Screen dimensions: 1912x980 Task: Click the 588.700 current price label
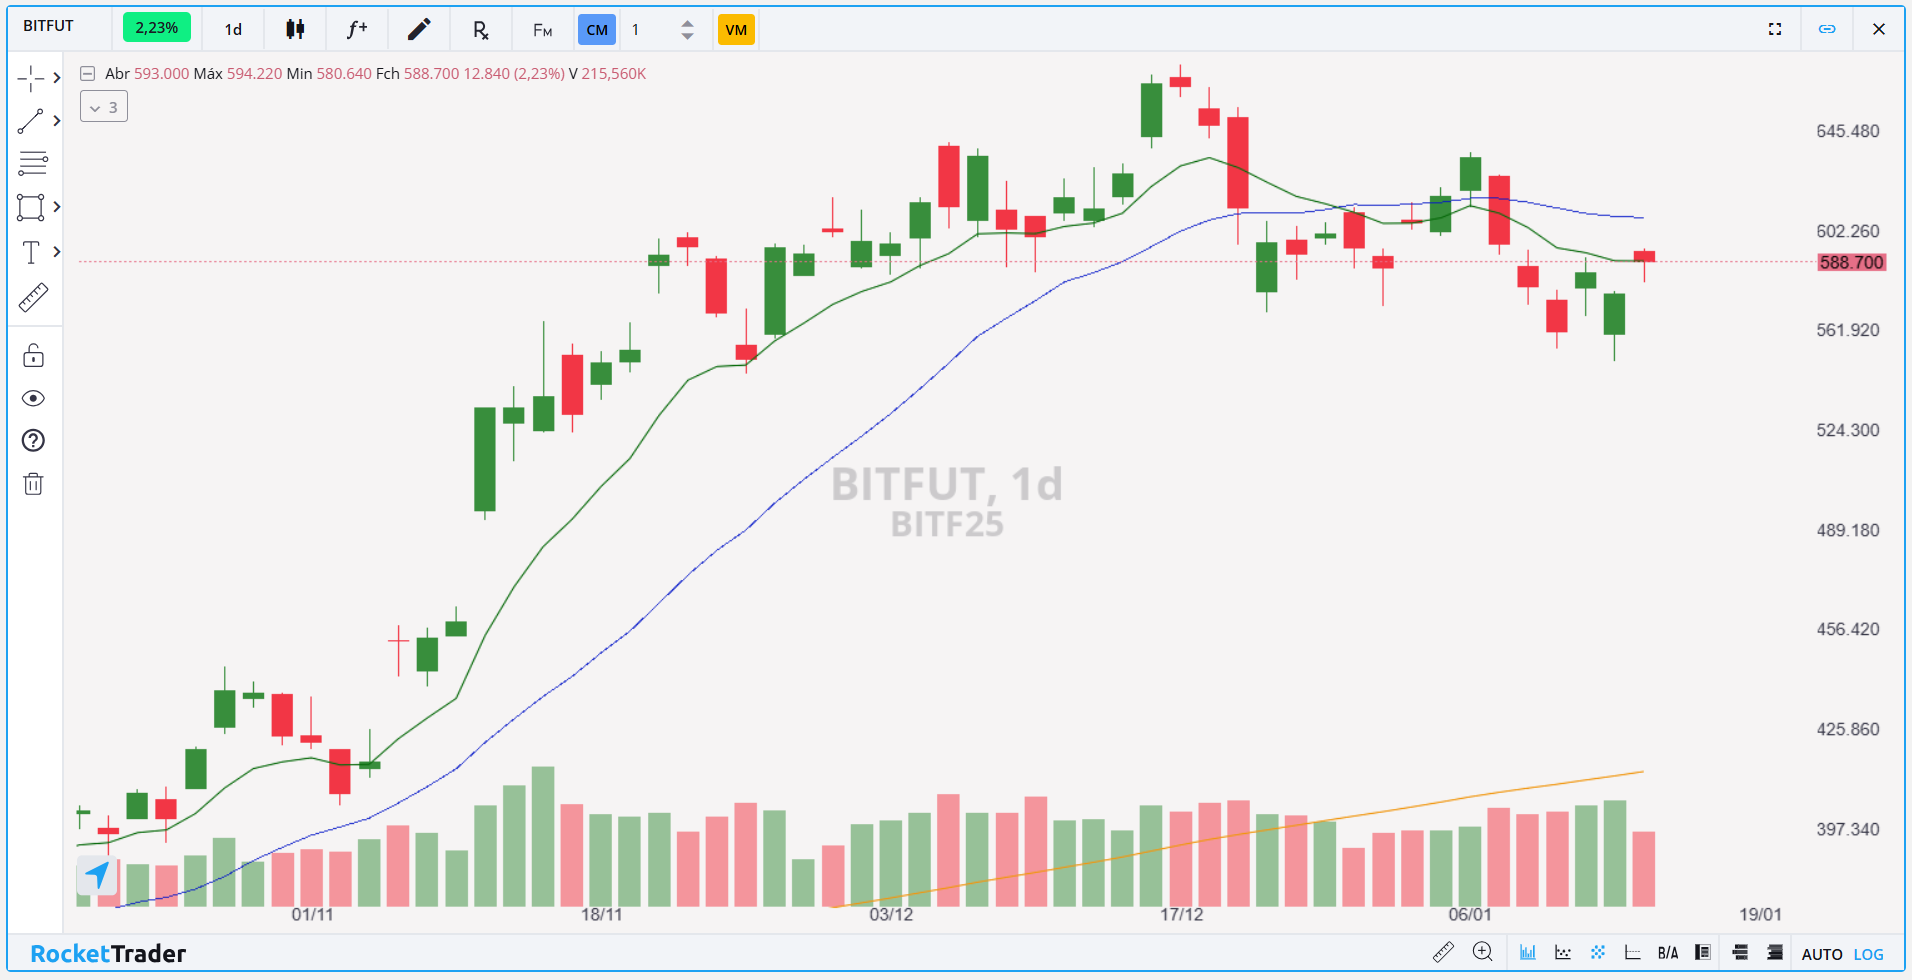[1851, 262]
